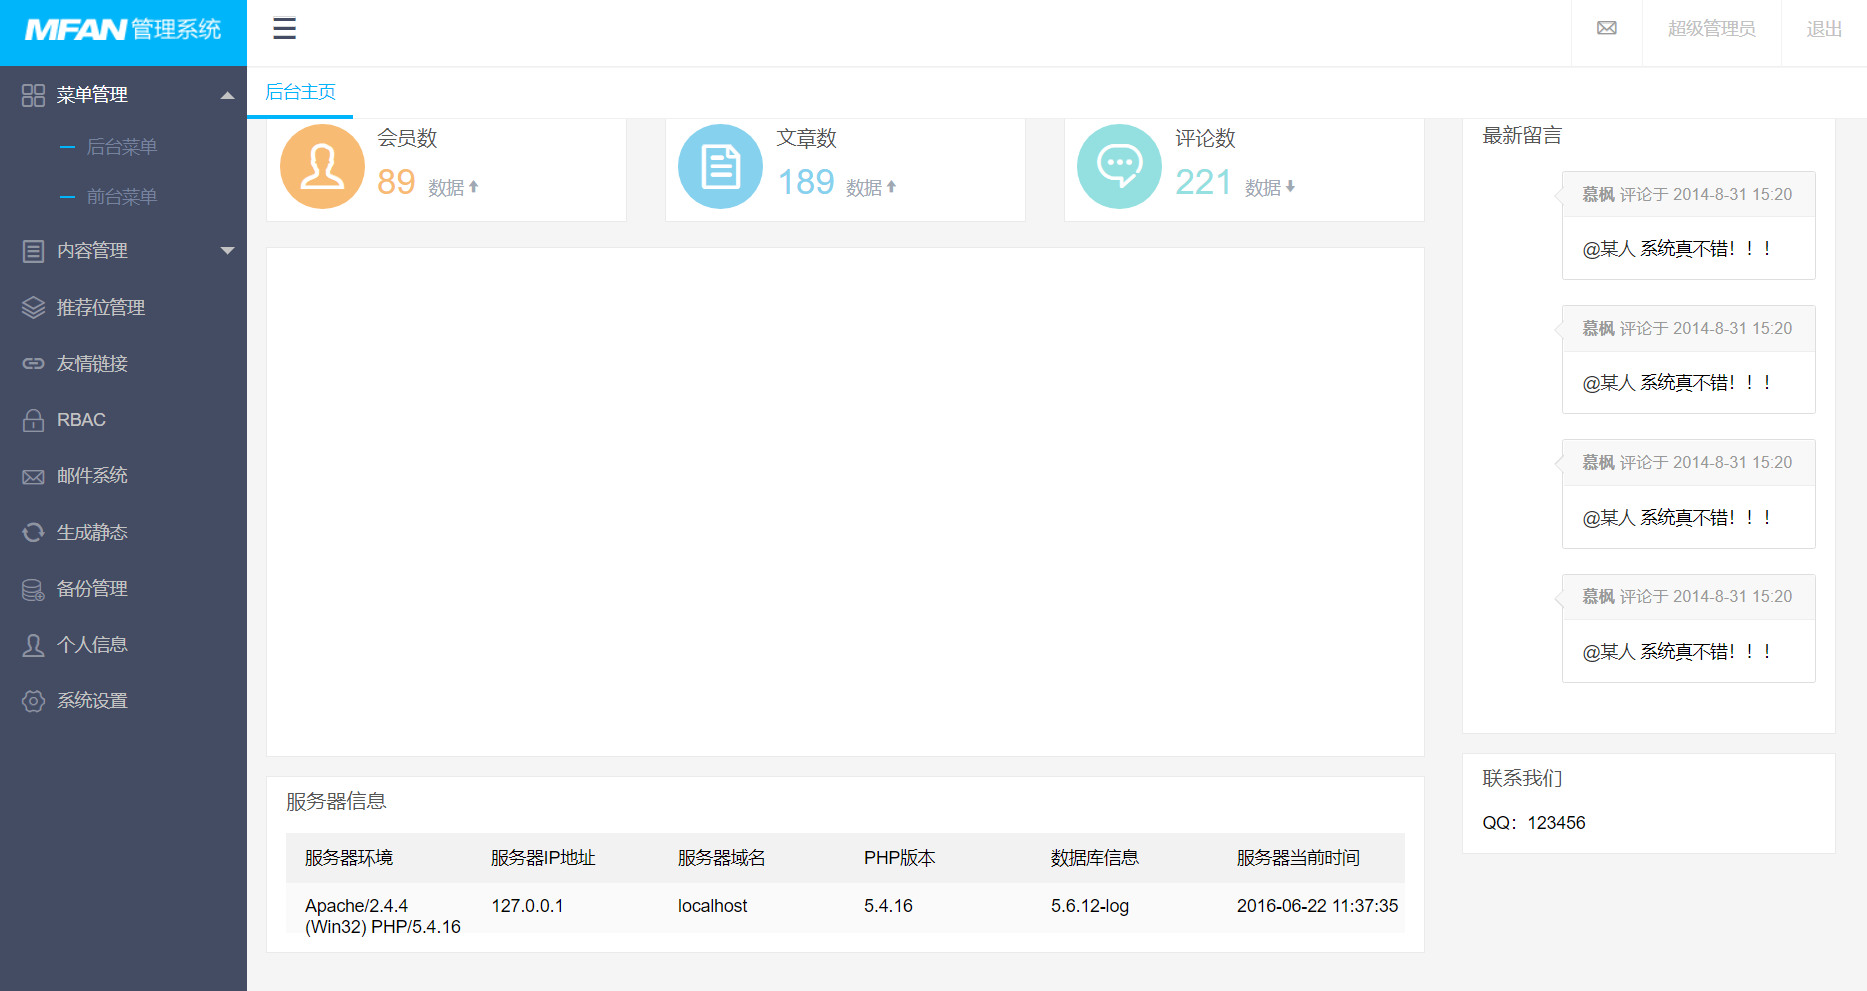1867x991 pixels.
Task: Click the 推荐位管理 layers icon
Action: coord(33,307)
